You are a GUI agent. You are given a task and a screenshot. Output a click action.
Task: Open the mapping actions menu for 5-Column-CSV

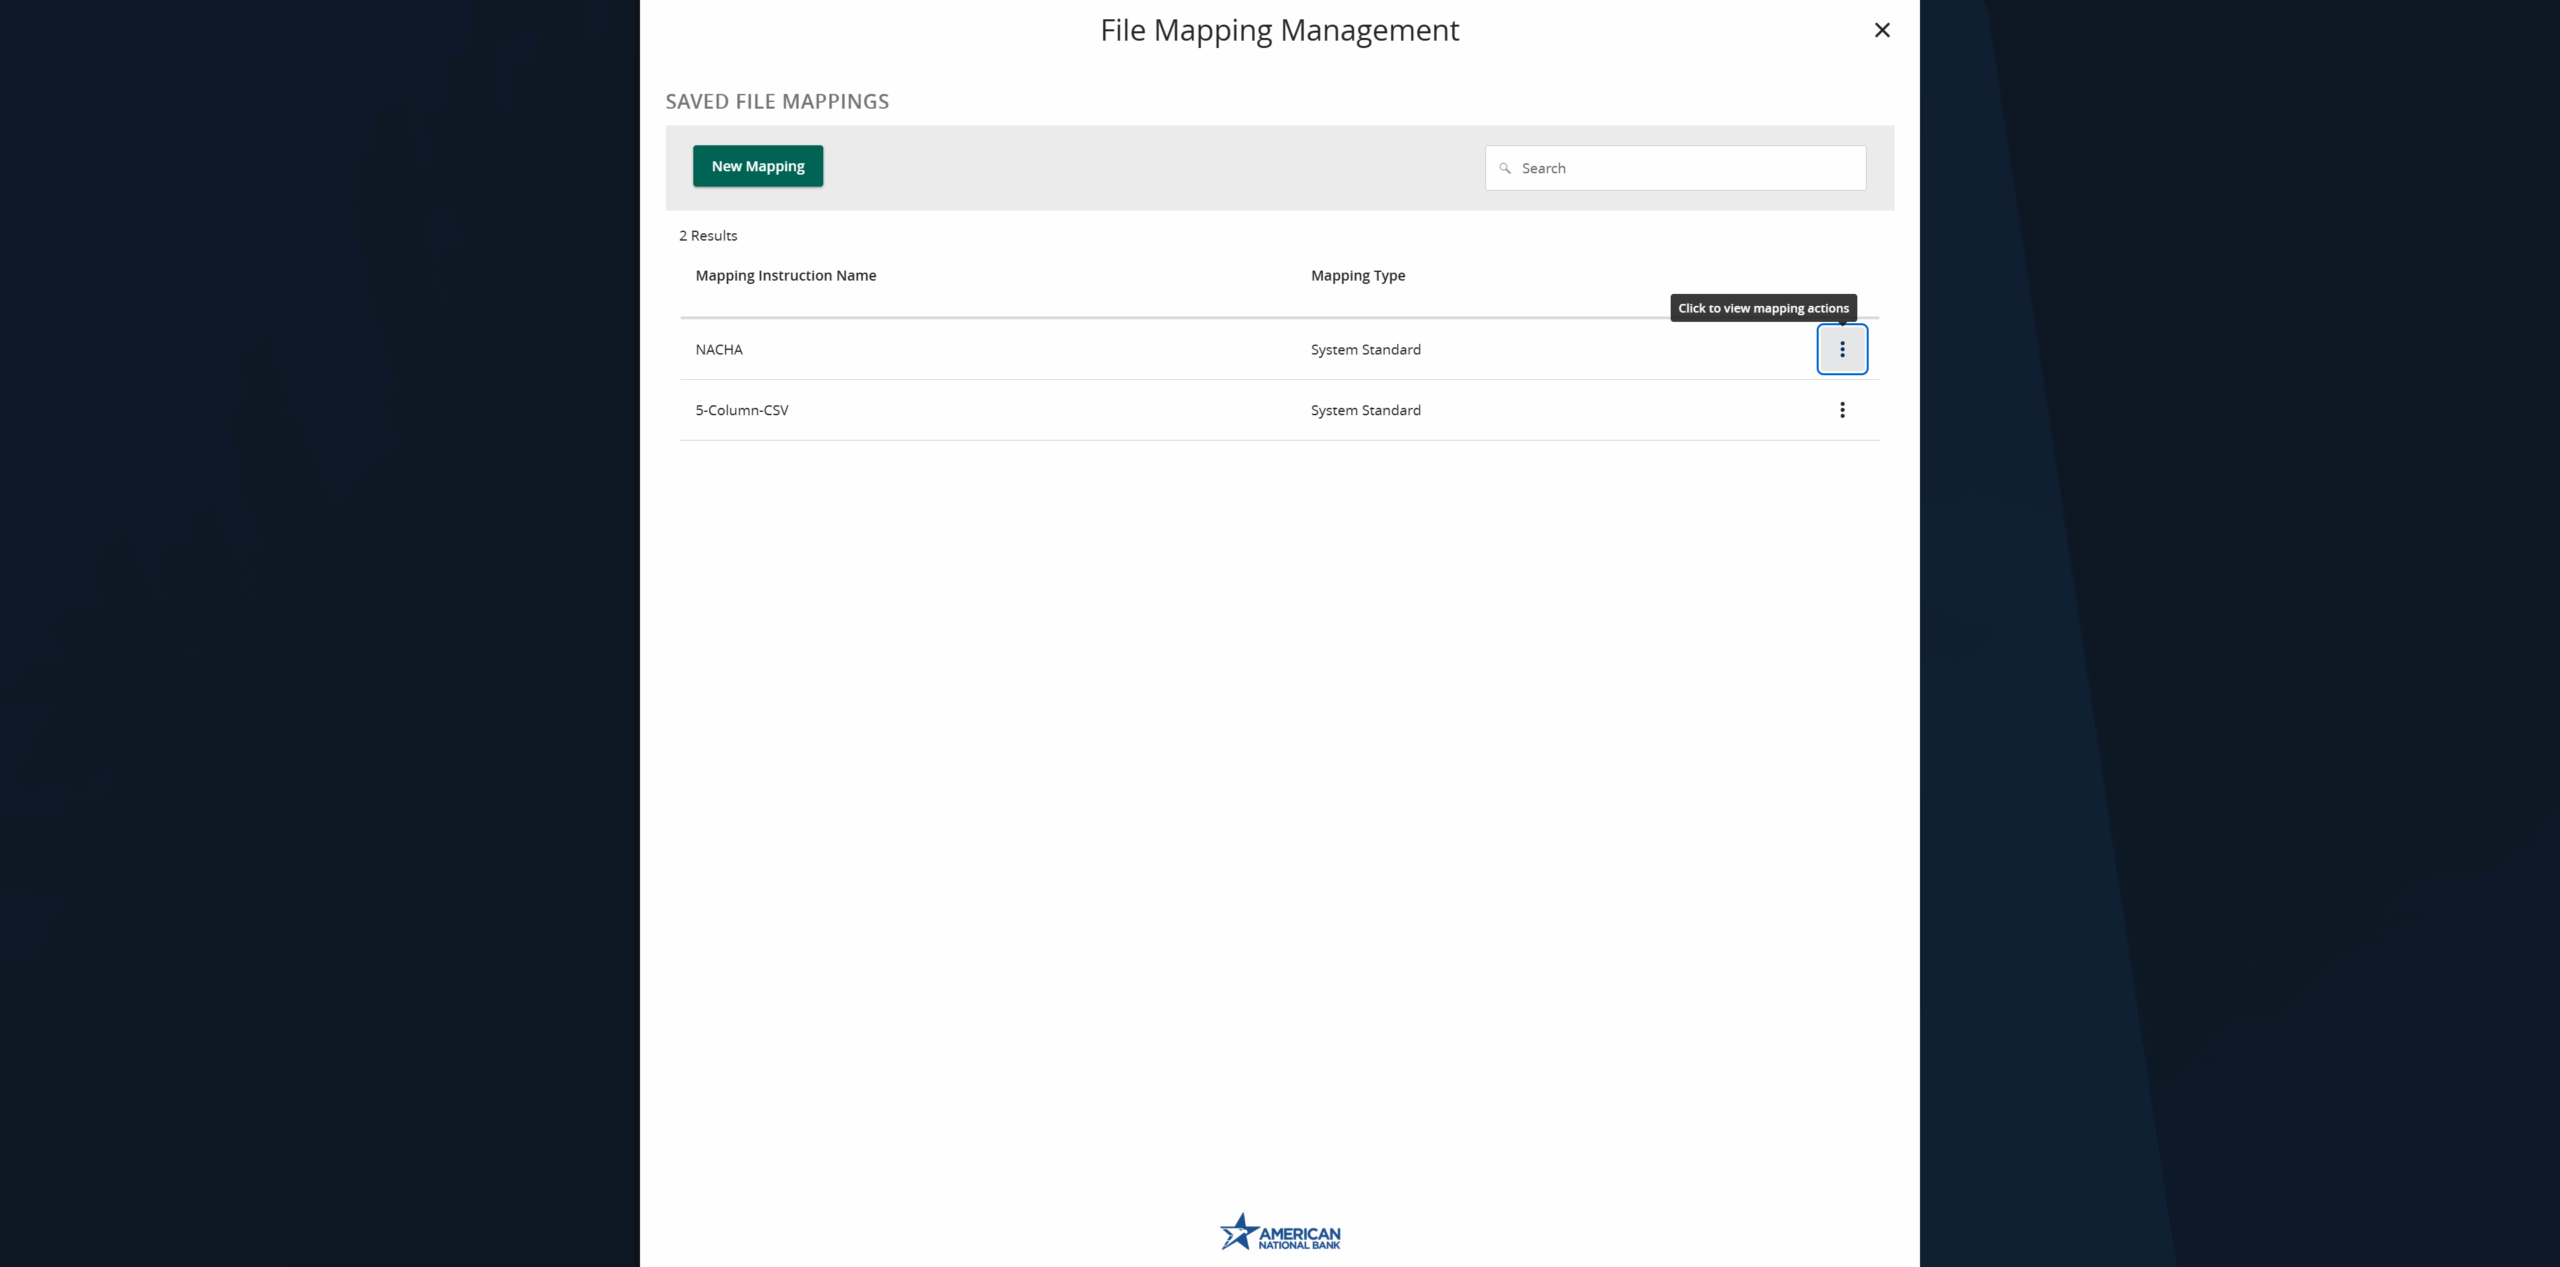tap(1841, 410)
